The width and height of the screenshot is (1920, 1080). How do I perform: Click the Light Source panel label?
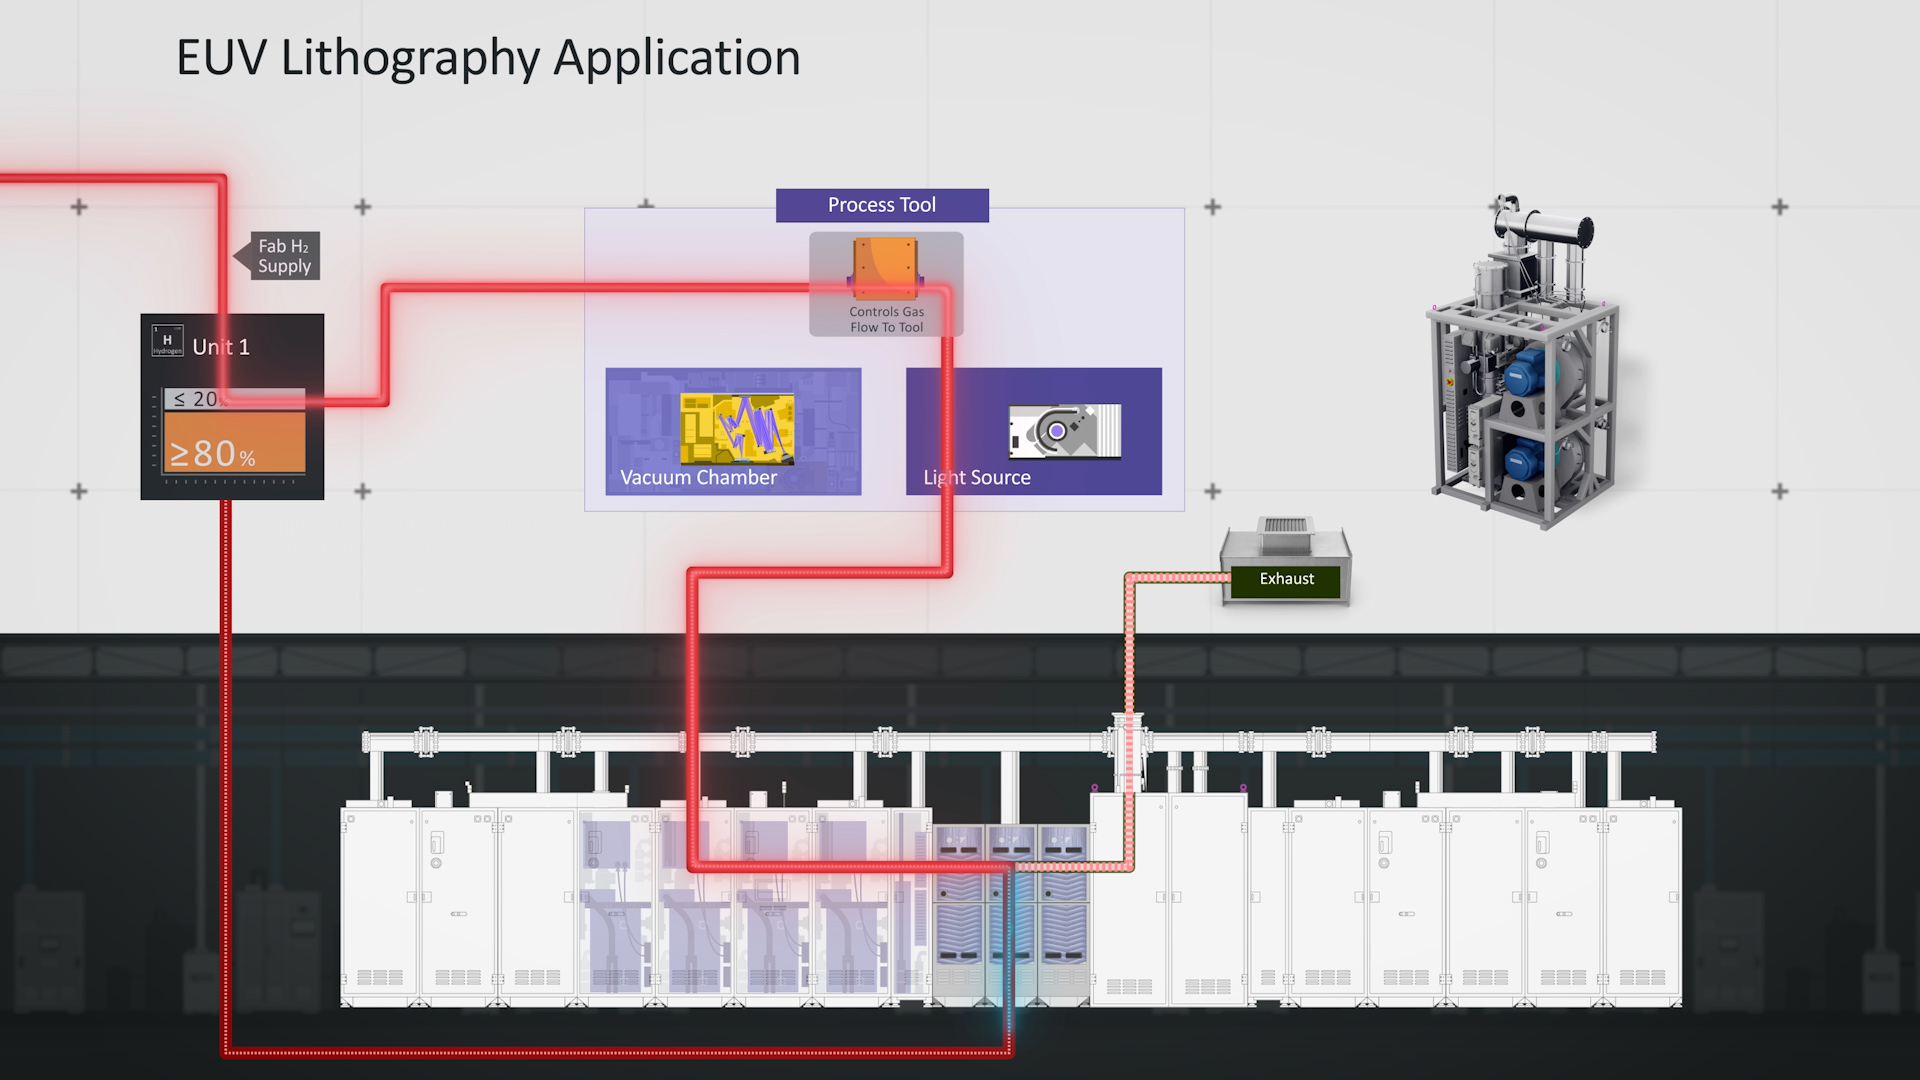point(977,478)
